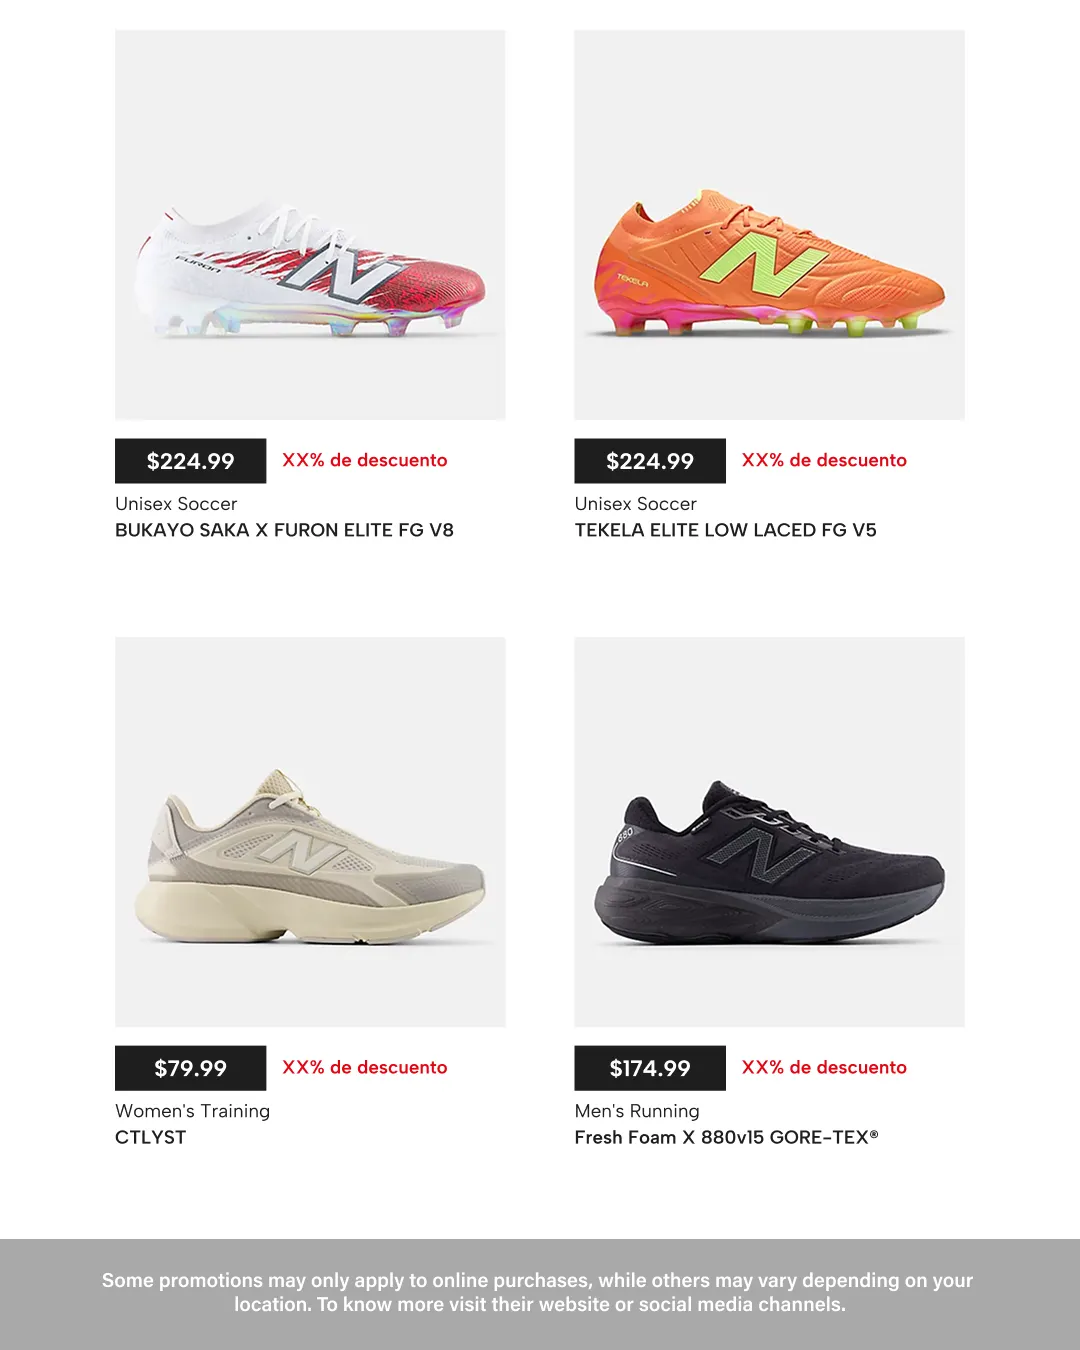Viewport: 1080px width, 1350px height.
Task: Click the Men's Running category label
Action: tap(637, 1111)
